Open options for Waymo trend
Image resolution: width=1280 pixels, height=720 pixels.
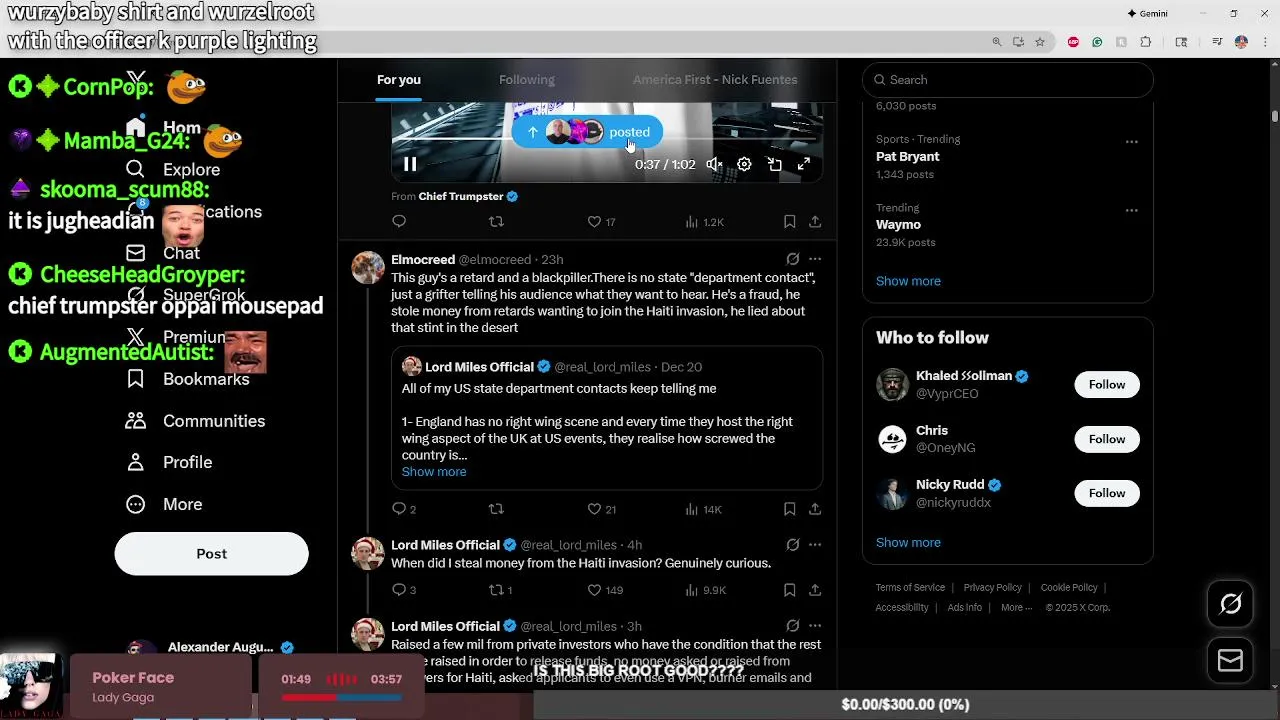tap(1131, 210)
